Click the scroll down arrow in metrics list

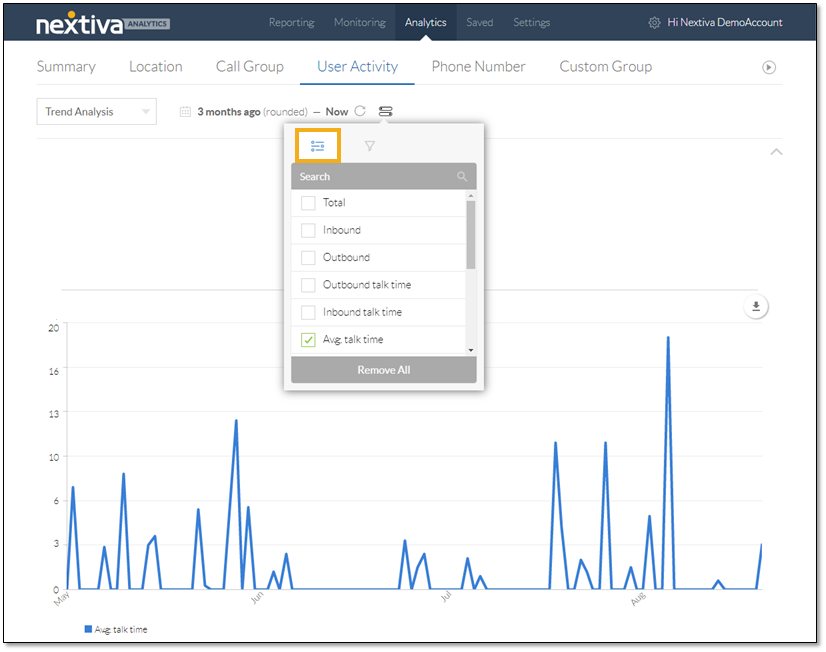pos(471,350)
